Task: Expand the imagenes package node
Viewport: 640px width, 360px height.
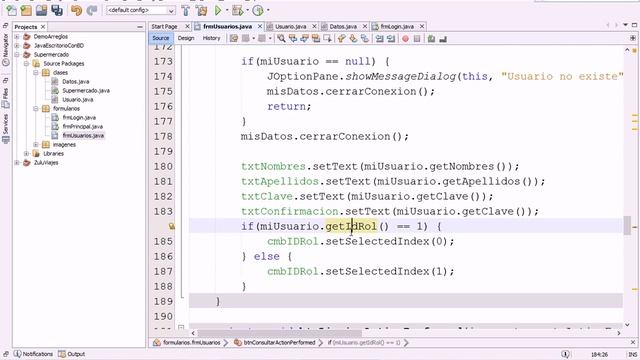Action: click(36, 144)
